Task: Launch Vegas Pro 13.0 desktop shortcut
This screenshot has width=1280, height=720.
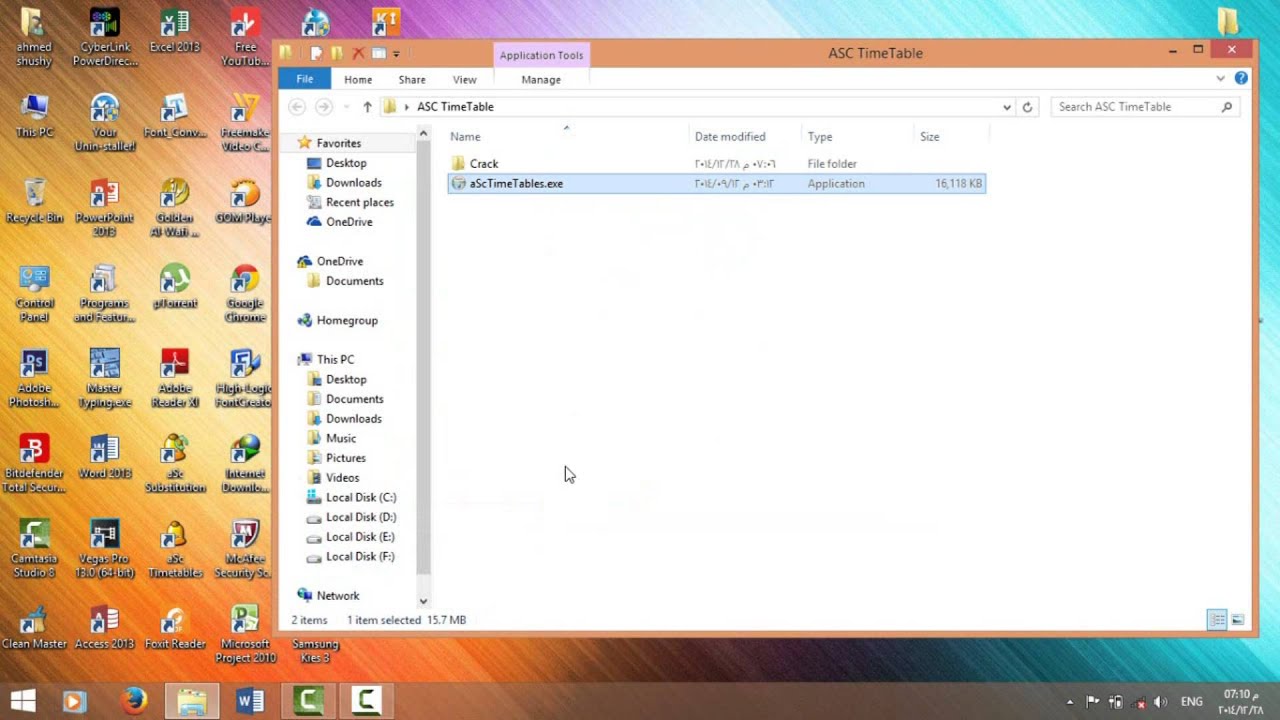Action: [104, 549]
